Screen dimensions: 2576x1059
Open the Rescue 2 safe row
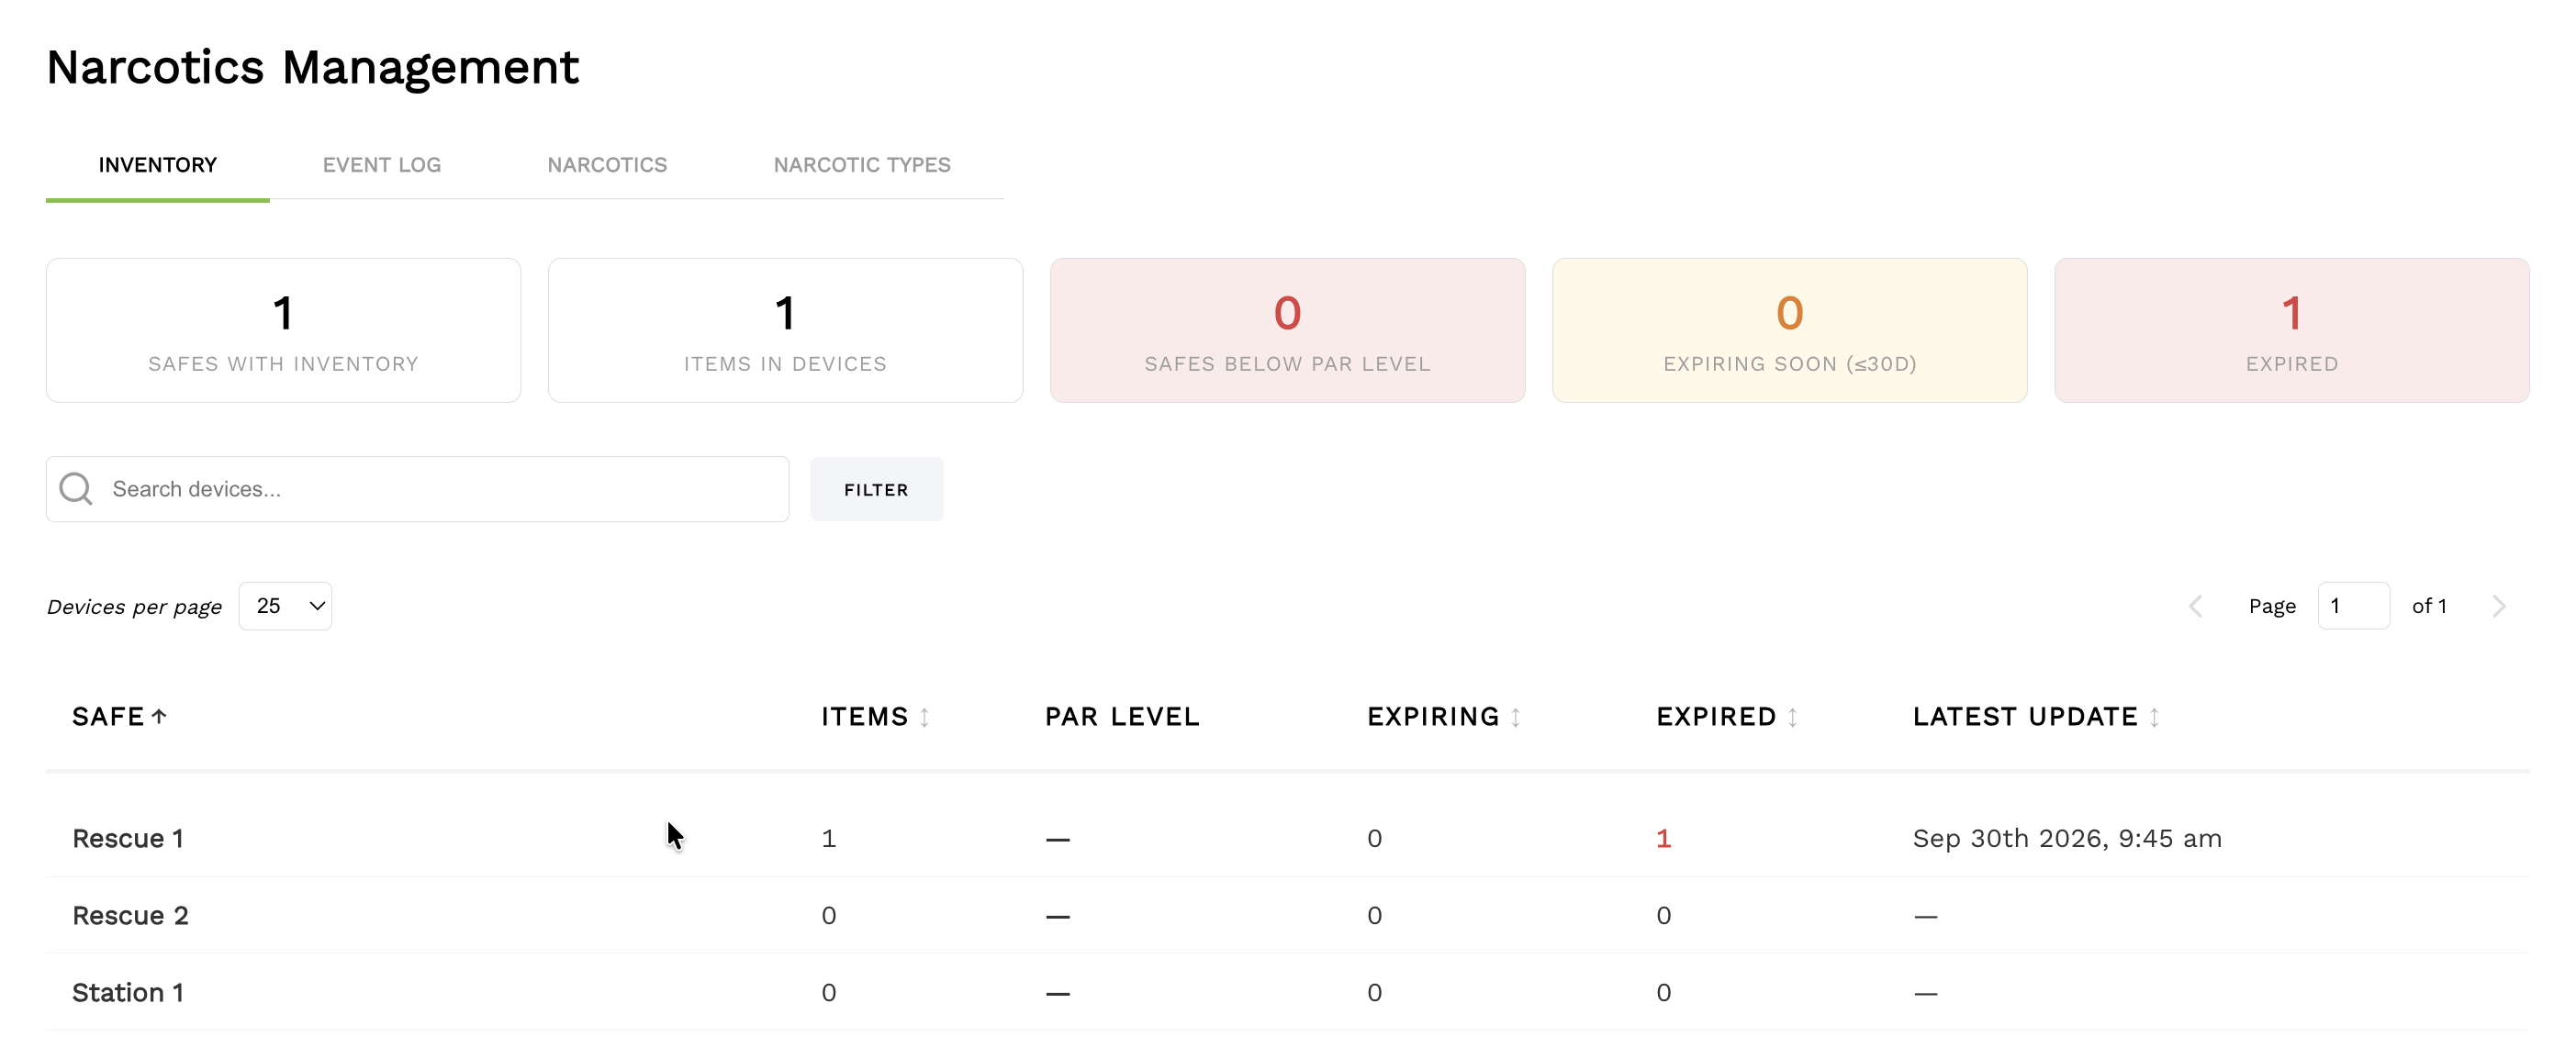[x=1288, y=915]
